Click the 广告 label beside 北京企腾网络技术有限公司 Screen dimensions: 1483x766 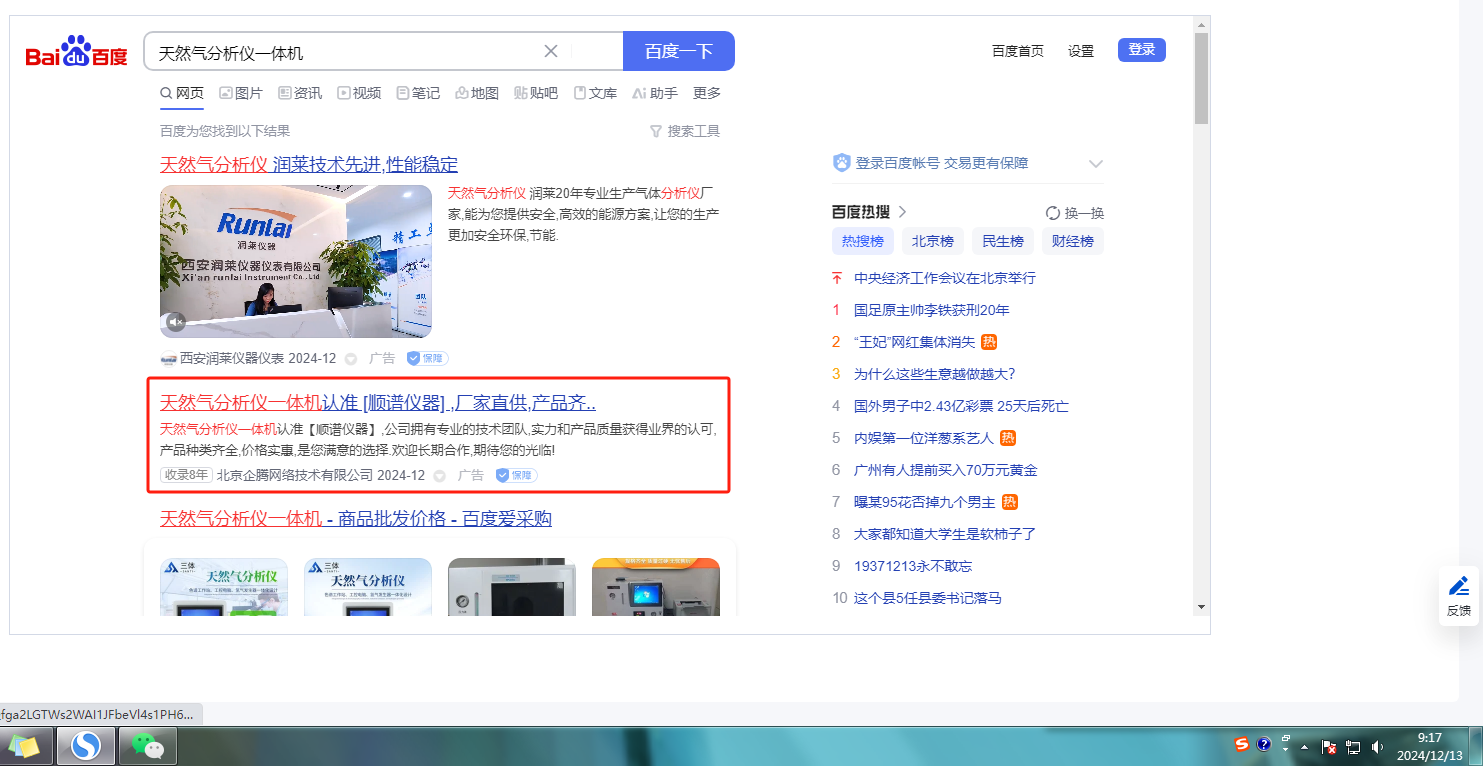(x=471, y=476)
